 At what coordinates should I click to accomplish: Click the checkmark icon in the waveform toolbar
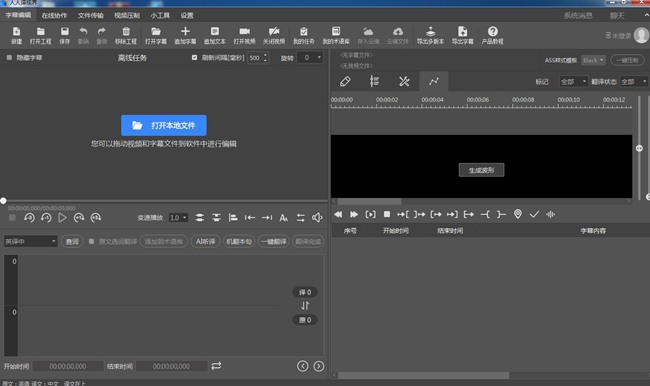pyautogui.click(x=534, y=214)
